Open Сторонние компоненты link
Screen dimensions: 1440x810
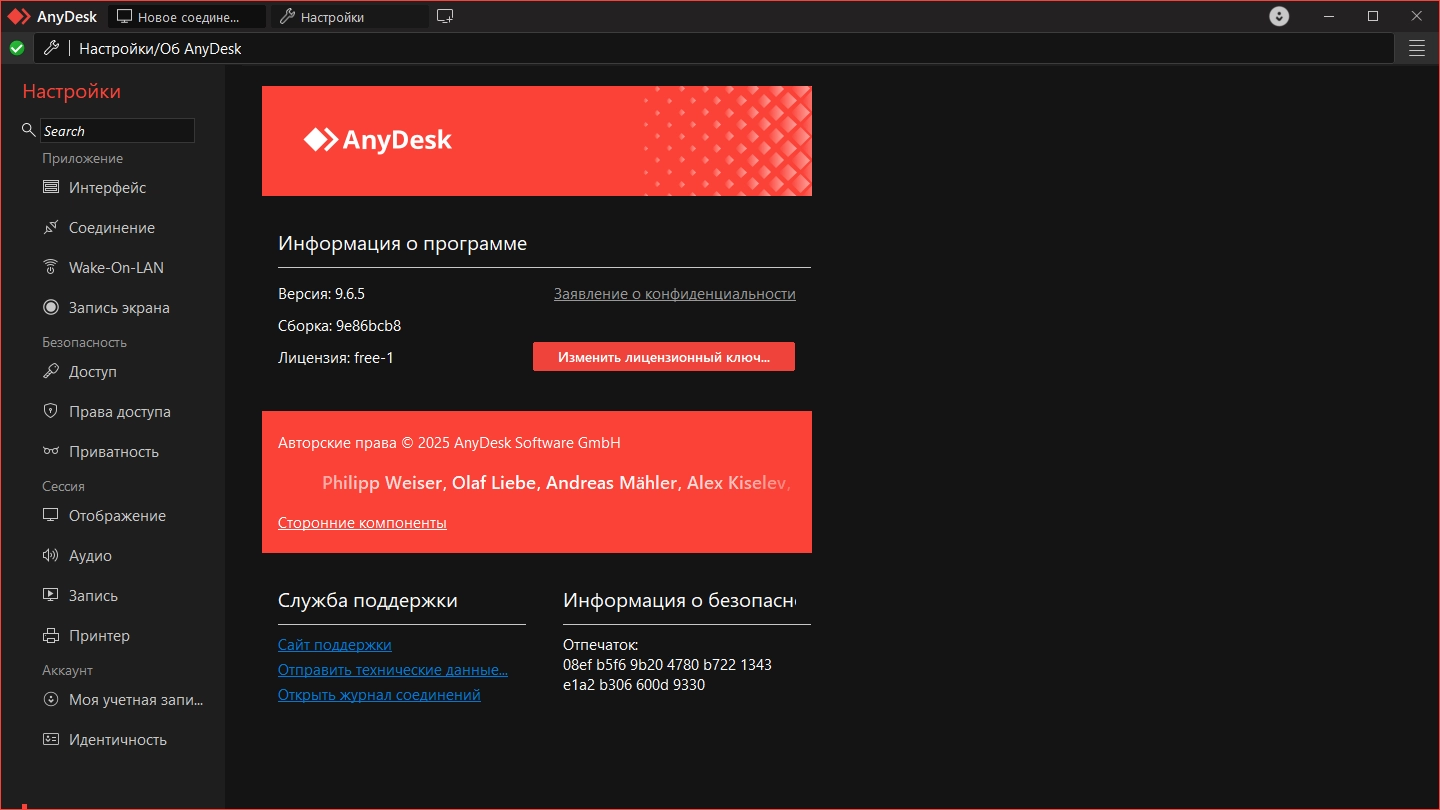tap(362, 523)
